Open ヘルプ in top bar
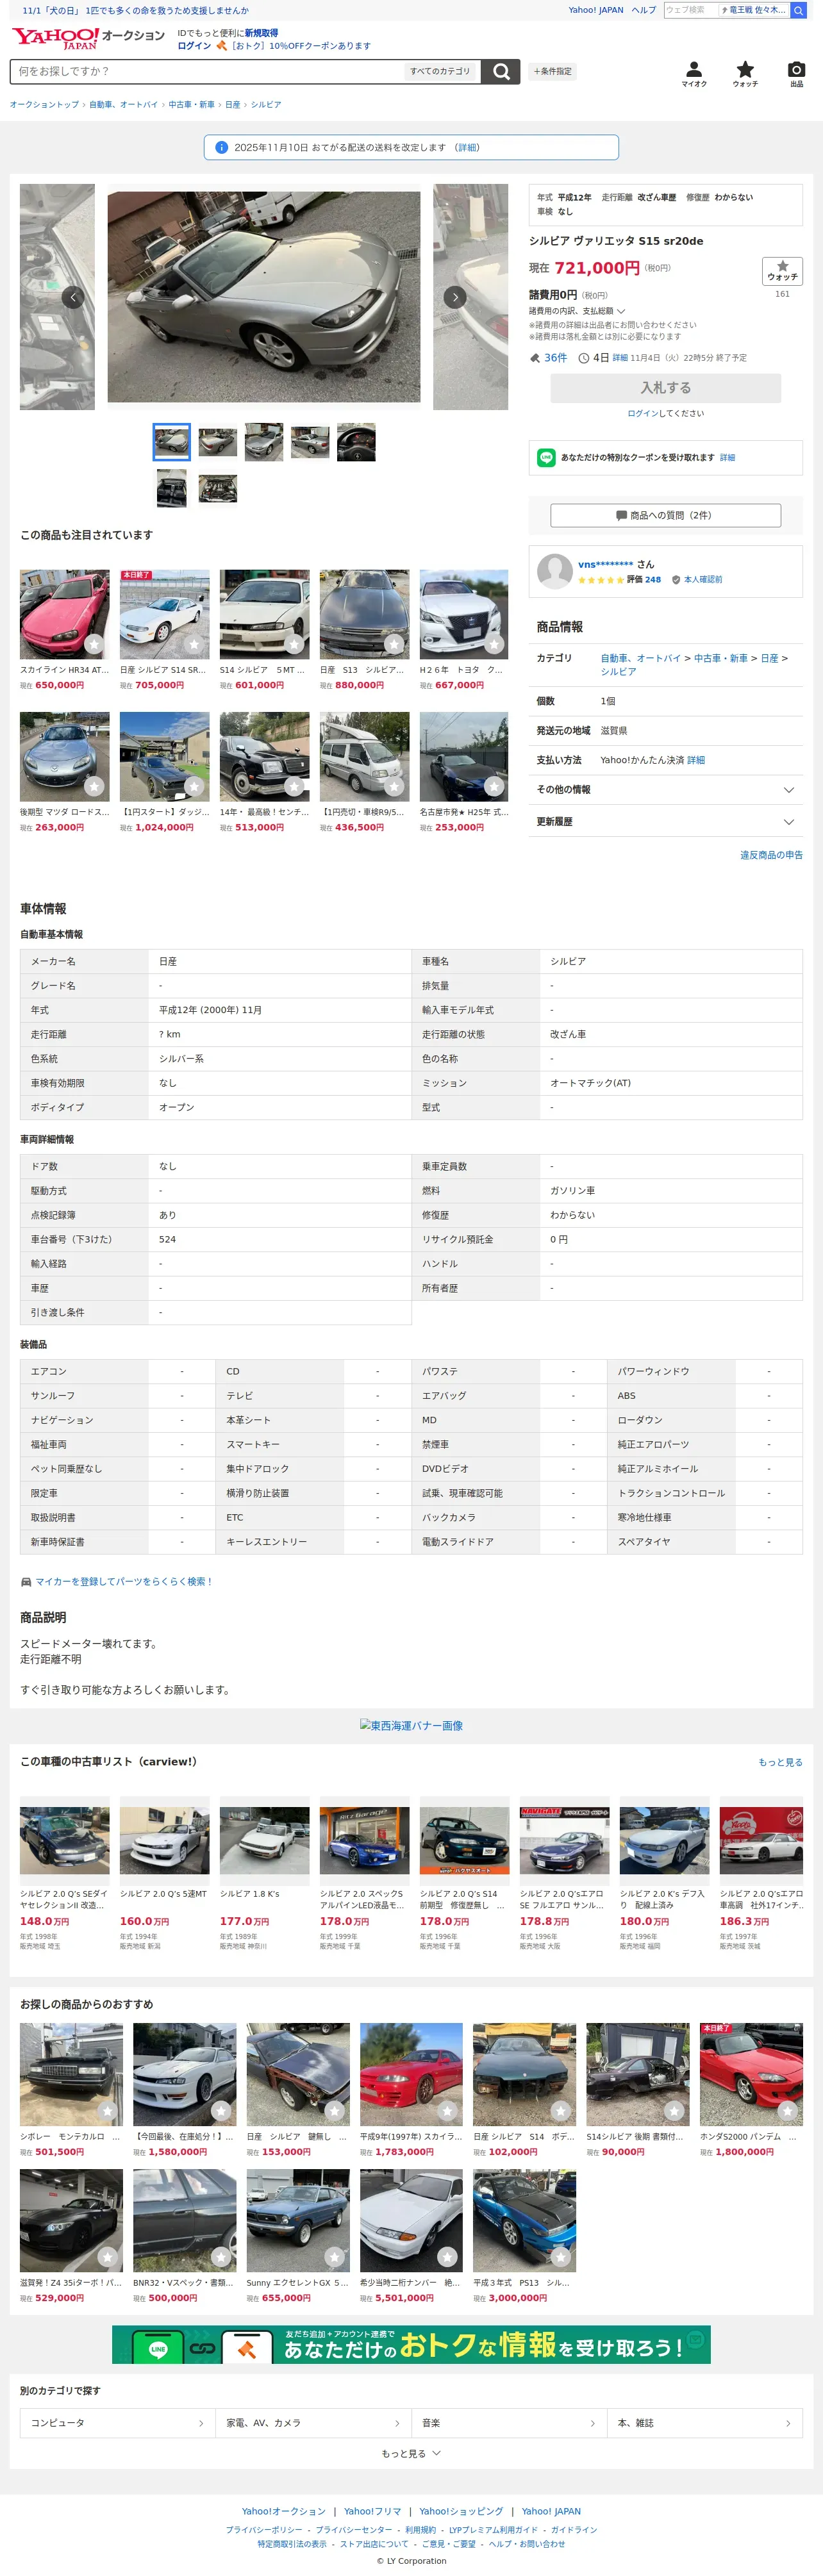 click(643, 10)
